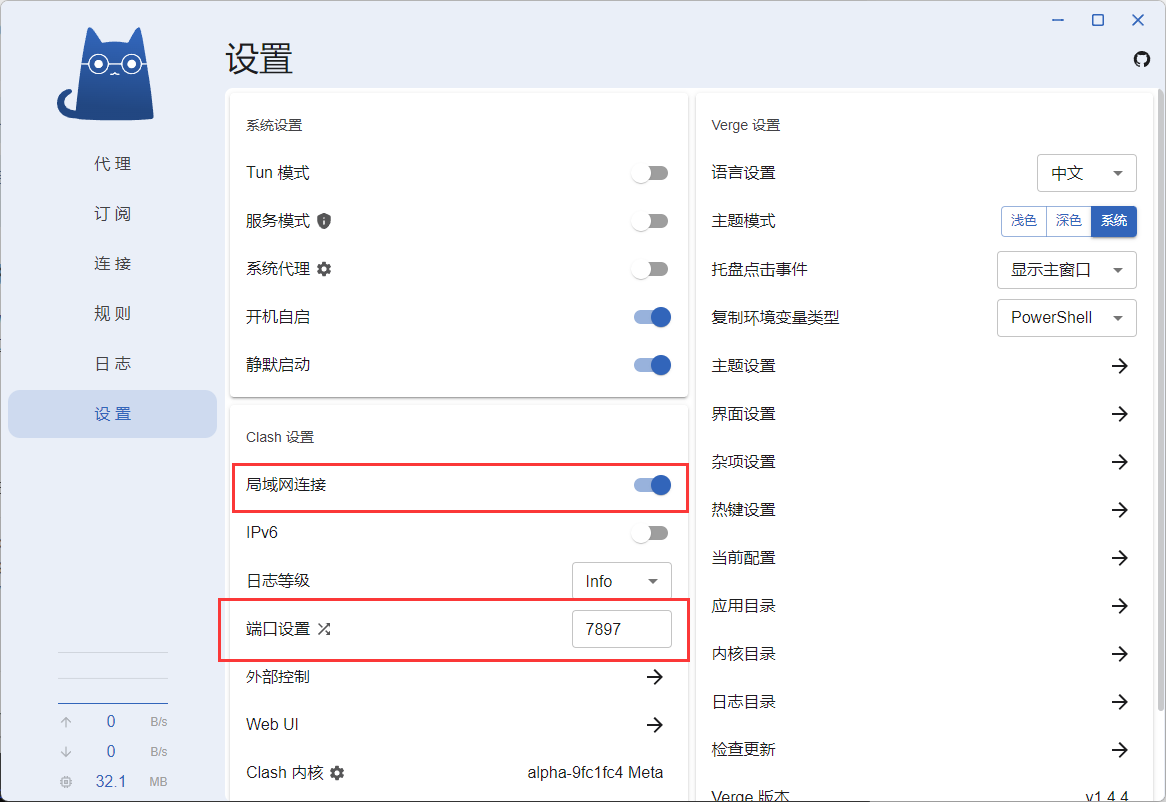Viewport: 1166px width, 802px height.
Task: Select the 深色 dark theme button
Action: pos(1068,221)
